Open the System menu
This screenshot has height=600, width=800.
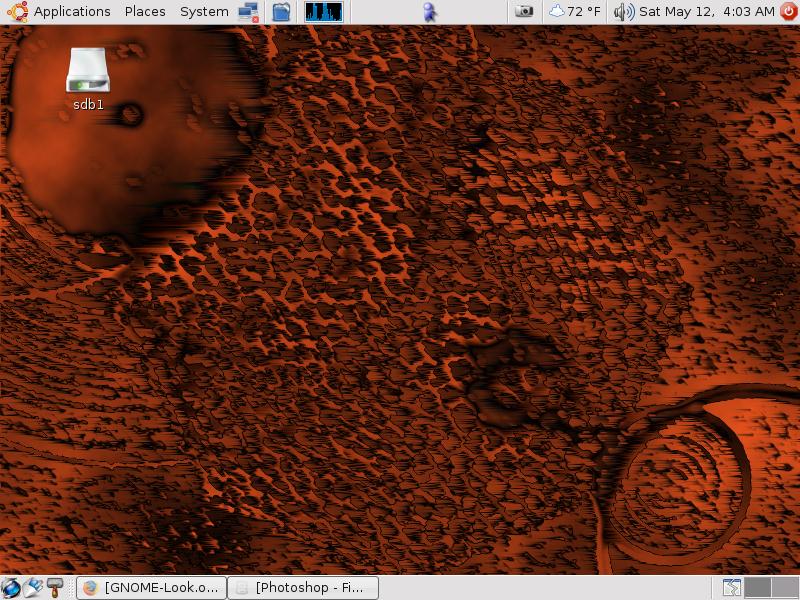[204, 11]
